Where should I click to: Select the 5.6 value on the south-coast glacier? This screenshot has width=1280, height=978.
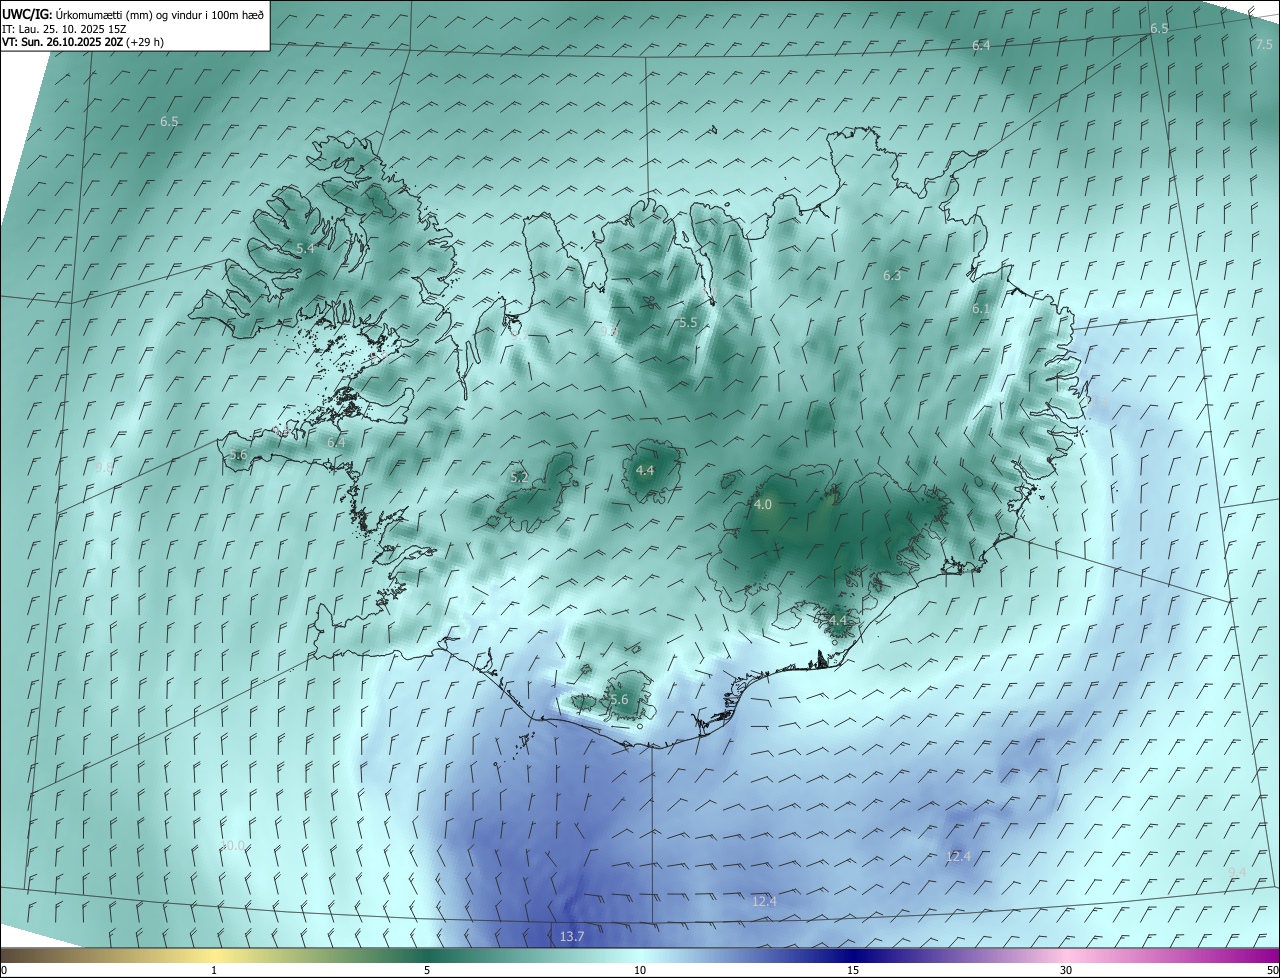[x=619, y=700]
